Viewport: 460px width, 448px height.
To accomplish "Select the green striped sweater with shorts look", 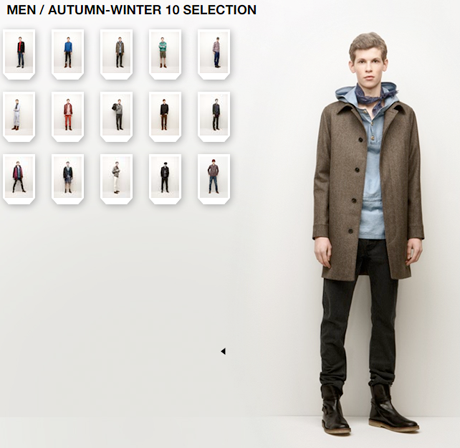I will point(165,54).
